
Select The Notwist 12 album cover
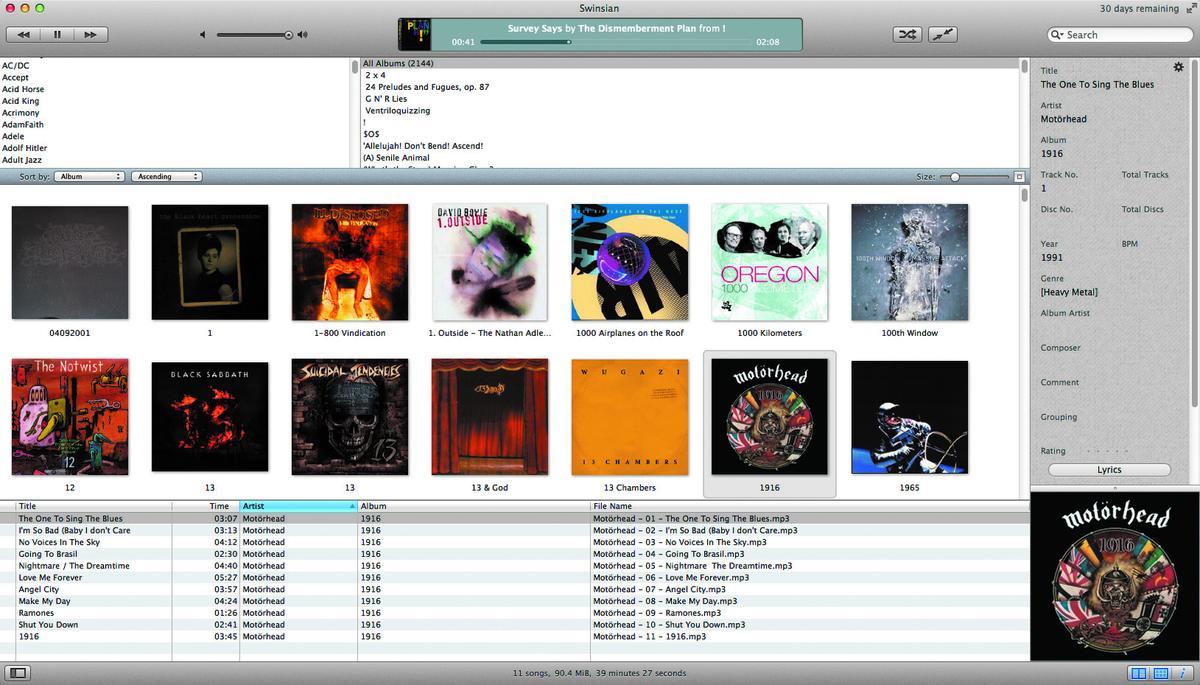[x=70, y=417]
